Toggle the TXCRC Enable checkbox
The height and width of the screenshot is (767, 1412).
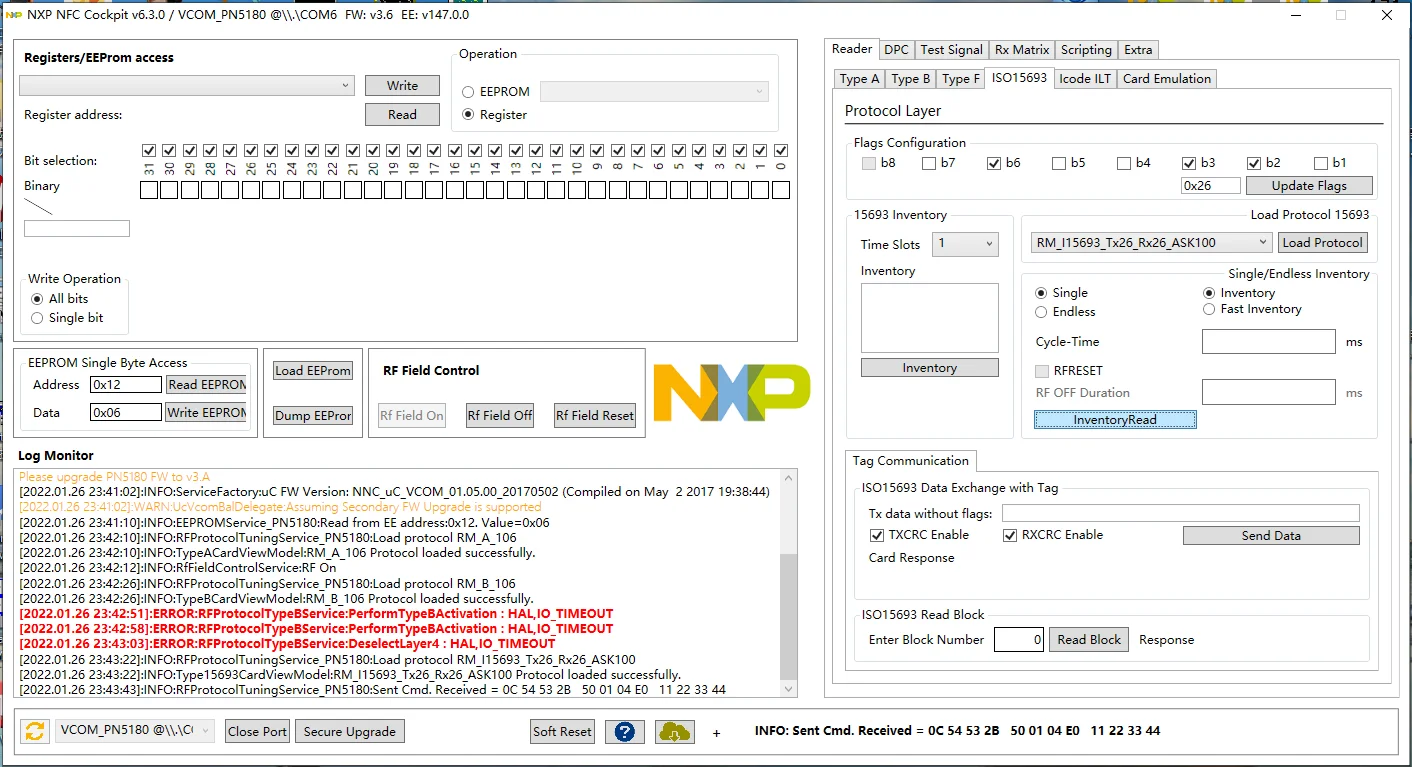[877, 535]
